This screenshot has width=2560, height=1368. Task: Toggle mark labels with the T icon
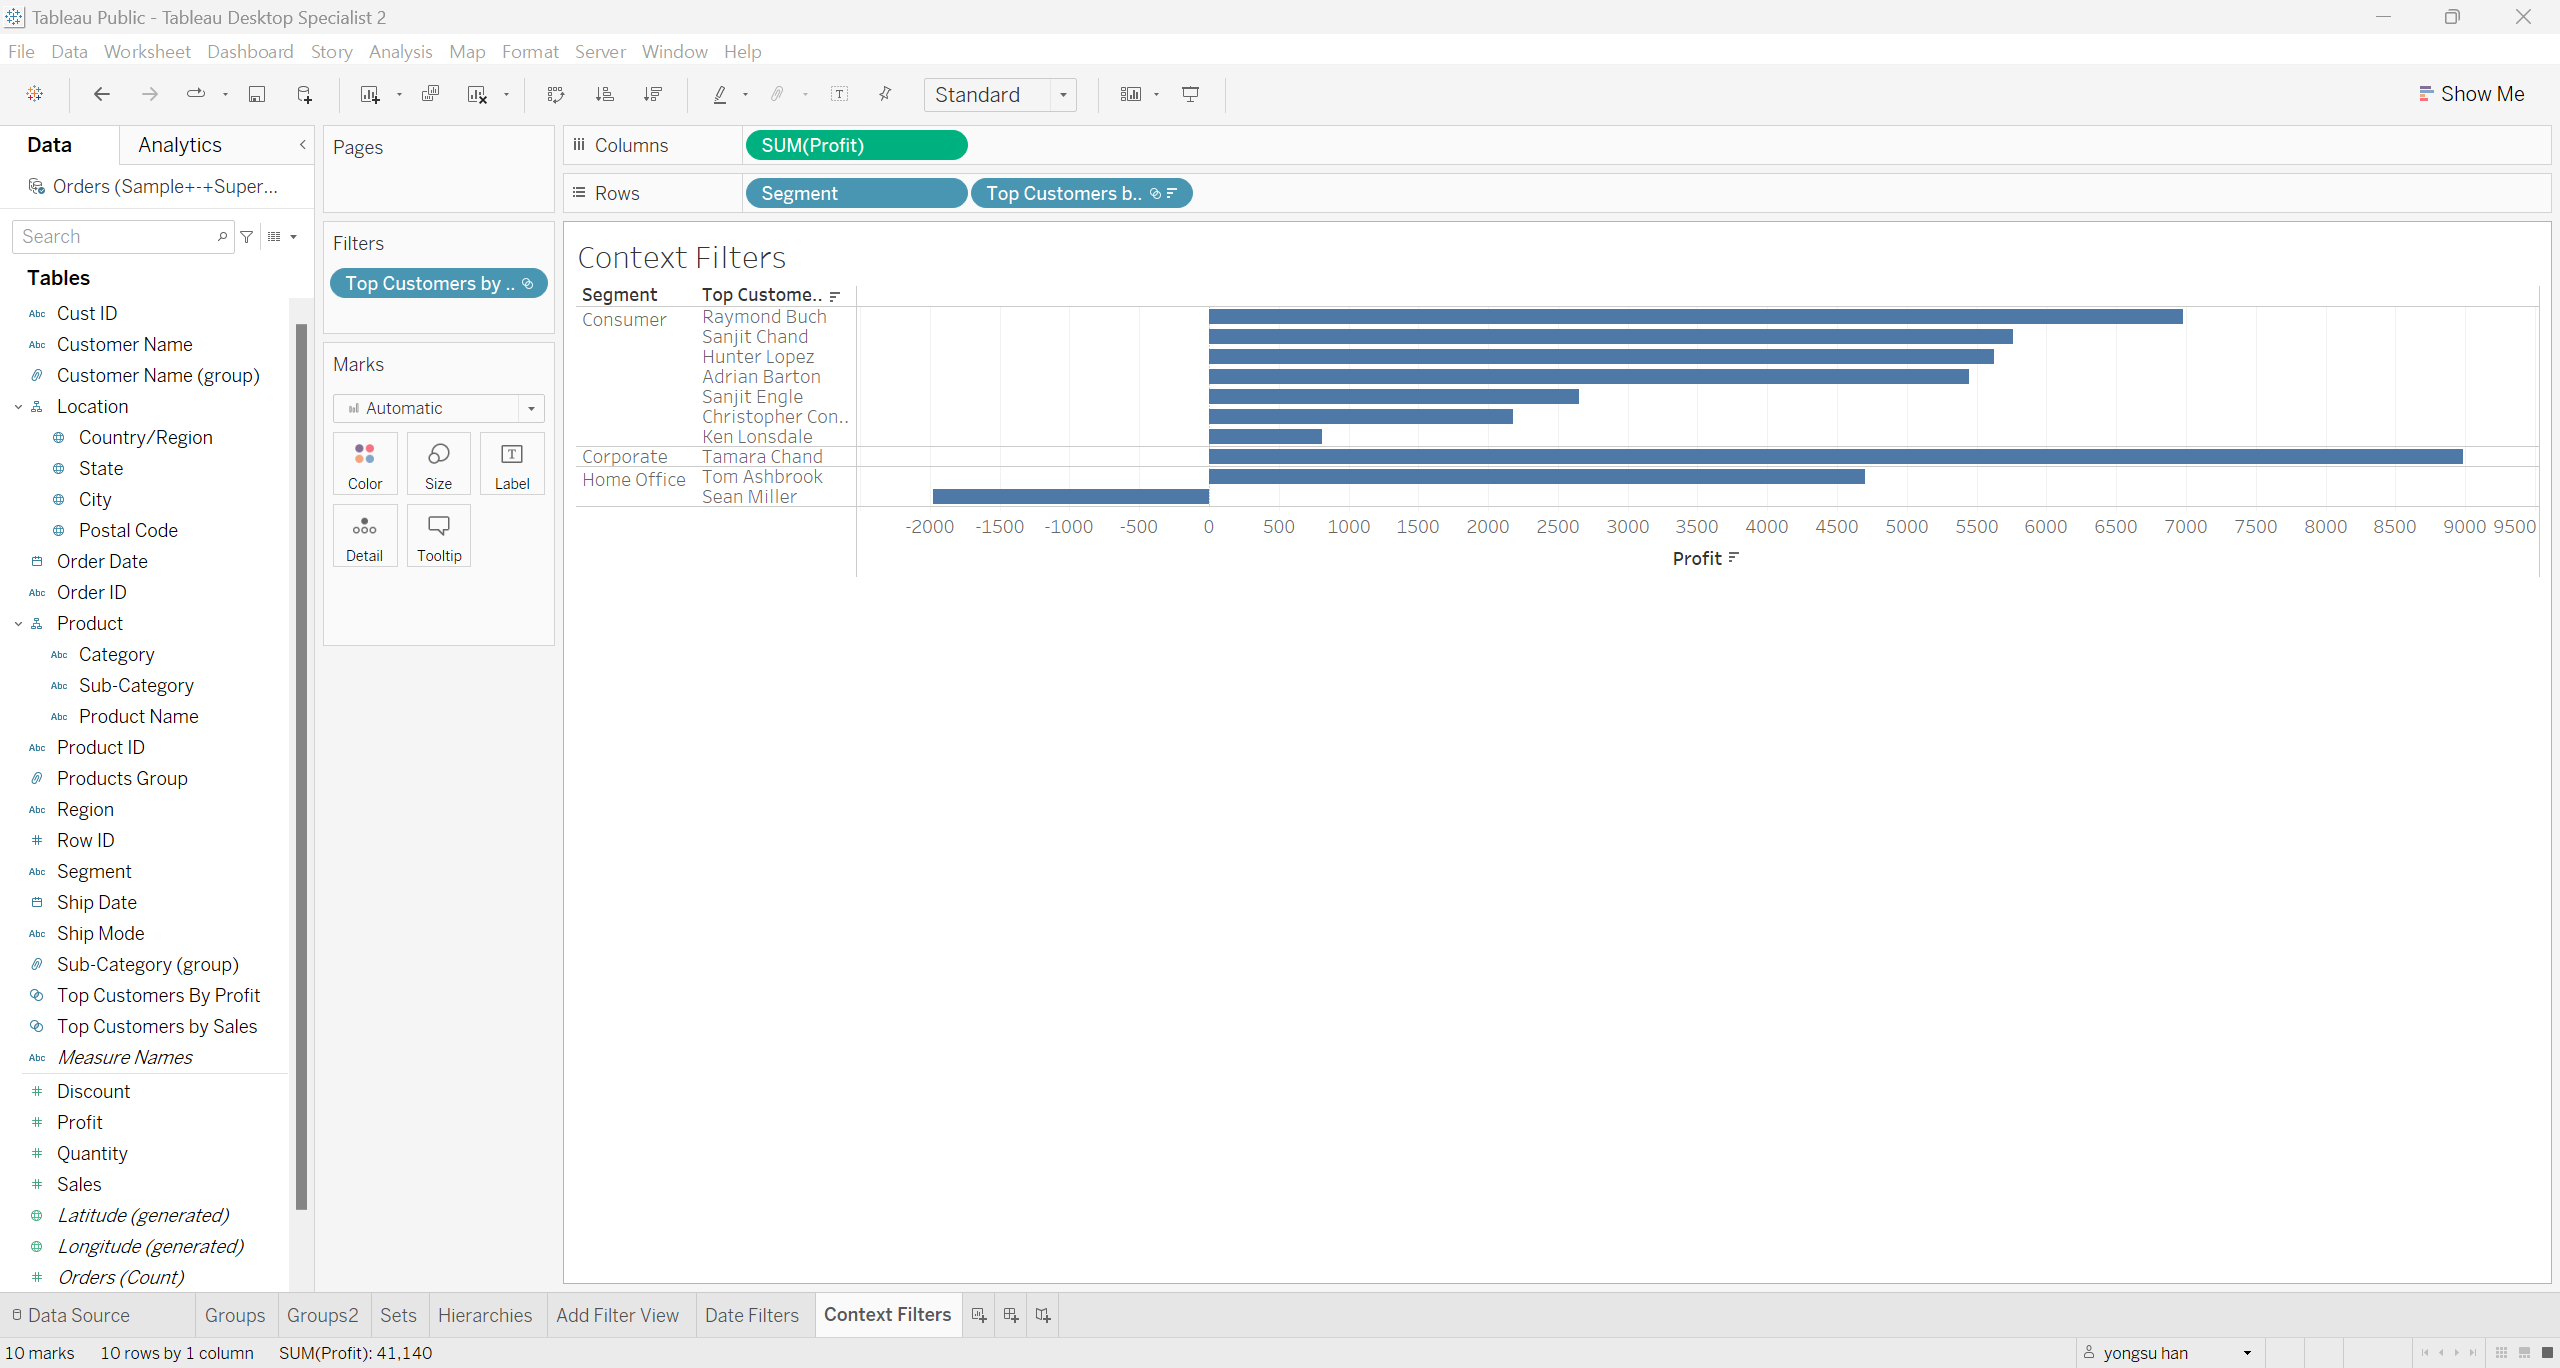click(x=839, y=94)
